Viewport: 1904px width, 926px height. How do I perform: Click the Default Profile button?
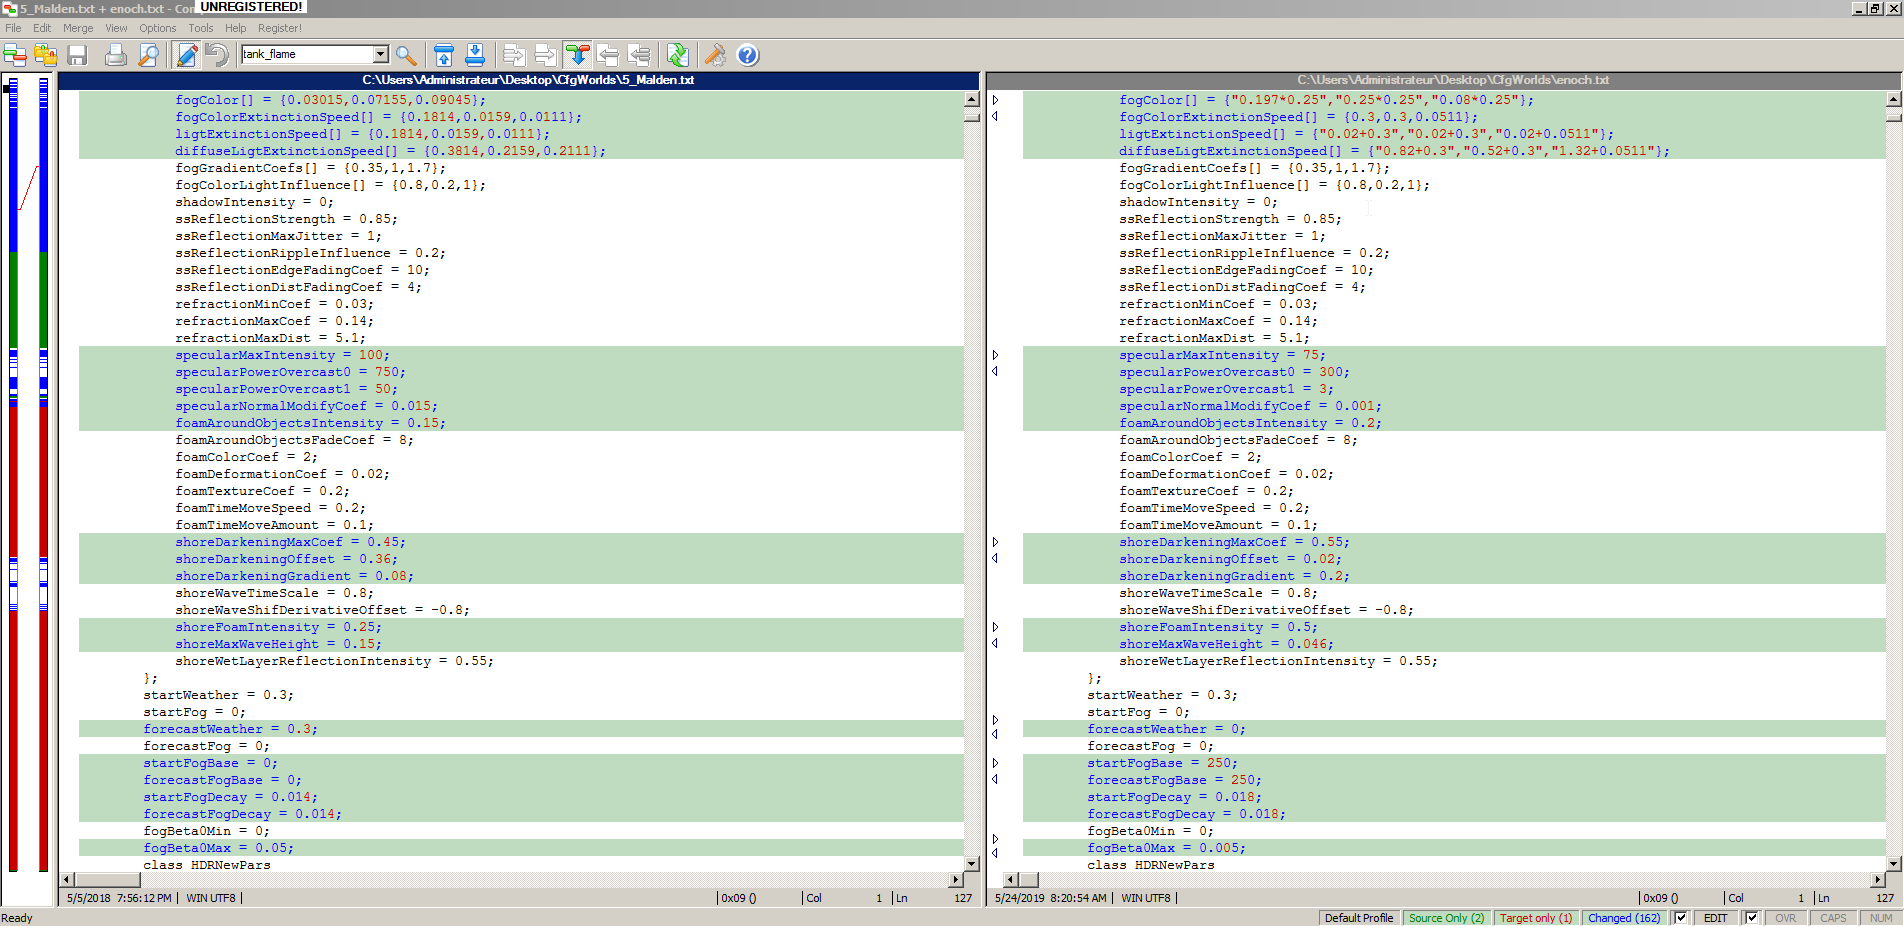(x=1358, y=918)
